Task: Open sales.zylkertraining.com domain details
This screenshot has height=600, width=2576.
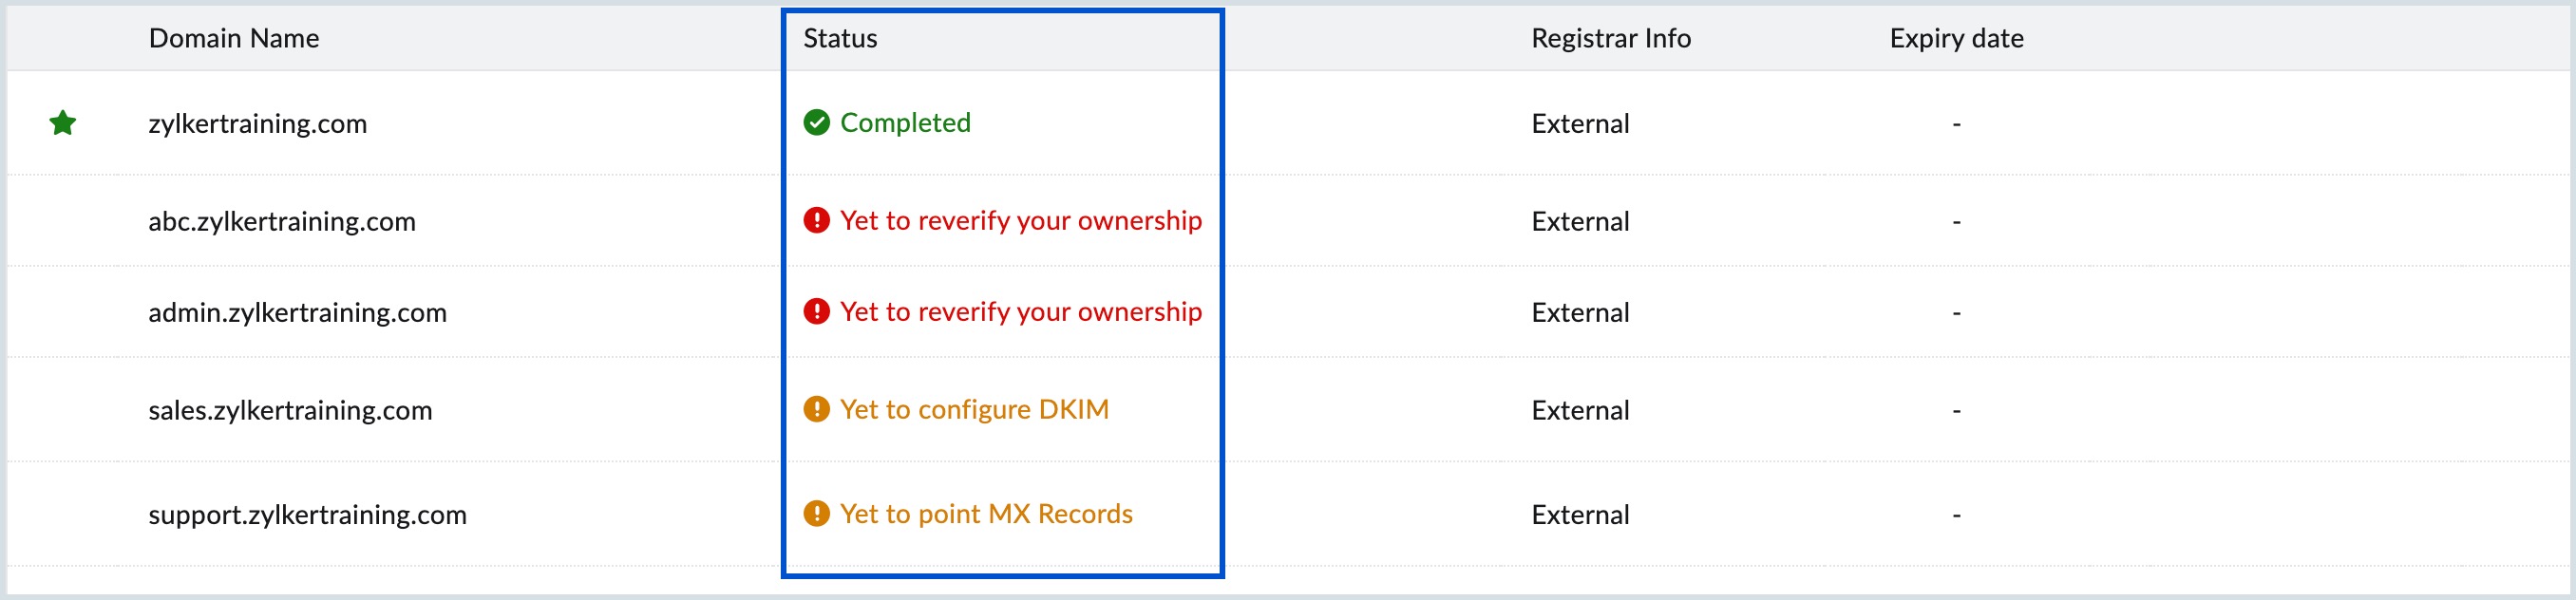Action: 290,410
